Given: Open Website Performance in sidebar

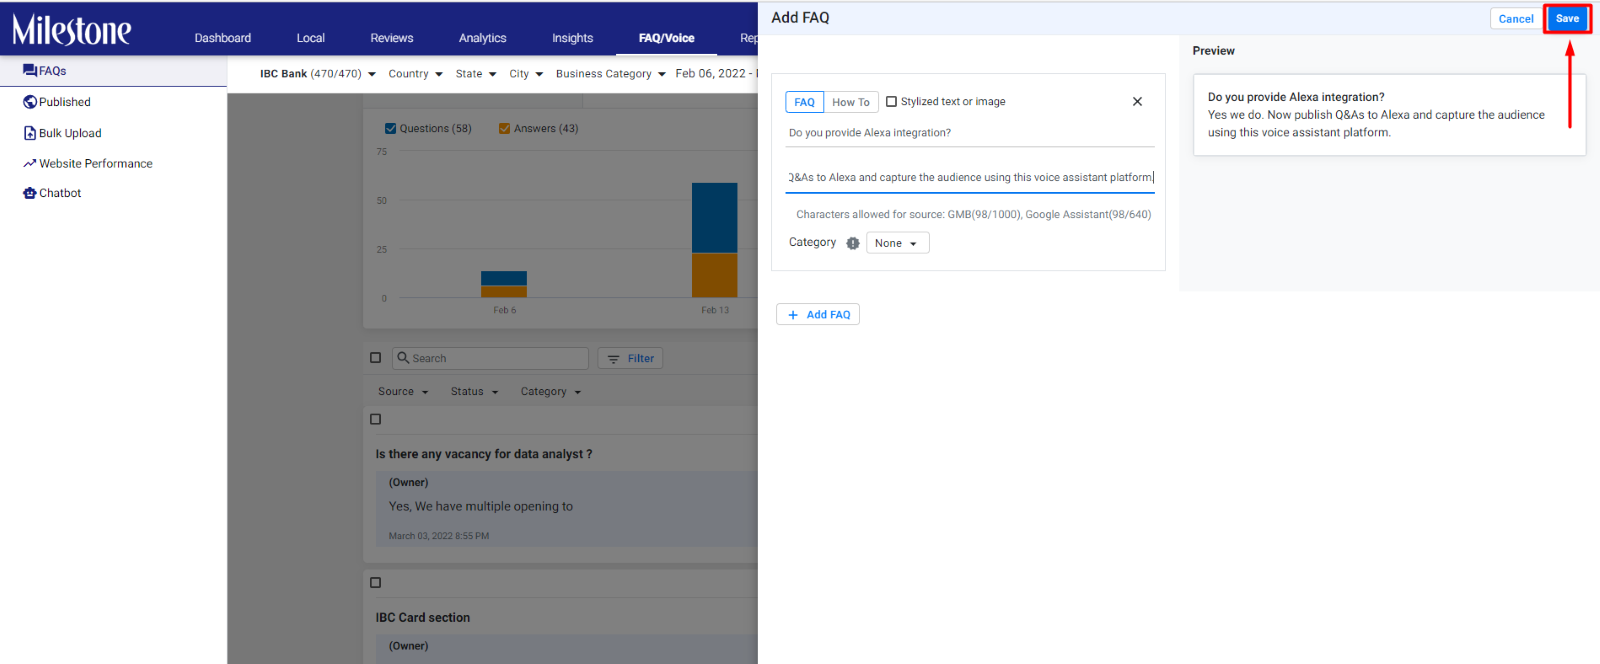Looking at the screenshot, I should coord(96,164).
